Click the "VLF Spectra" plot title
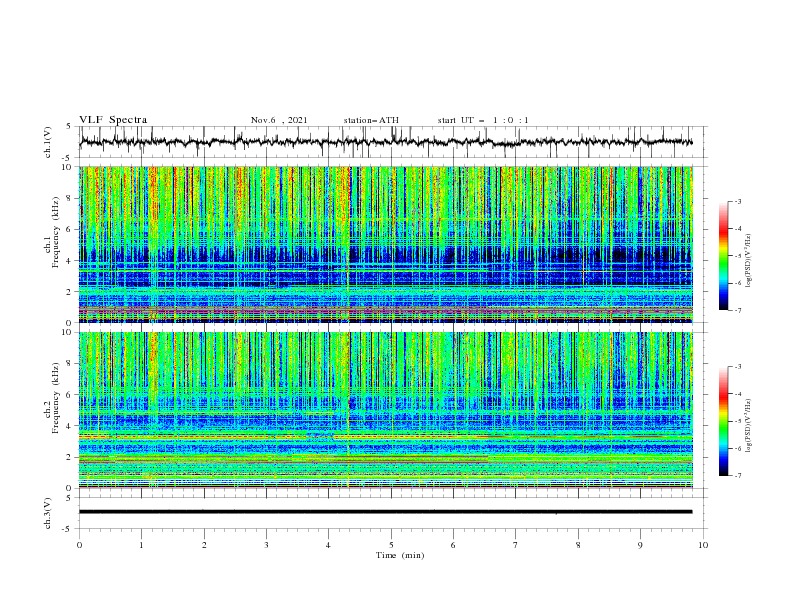This screenshot has width=792, height=612. pyautogui.click(x=113, y=120)
